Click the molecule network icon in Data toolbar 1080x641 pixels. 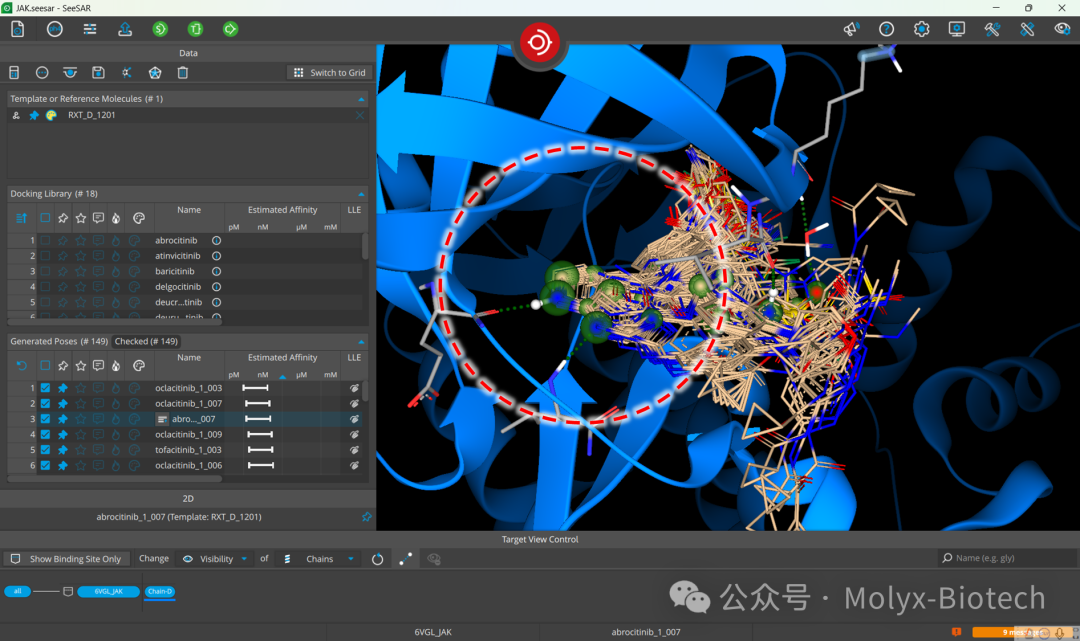tap(126, 72)
